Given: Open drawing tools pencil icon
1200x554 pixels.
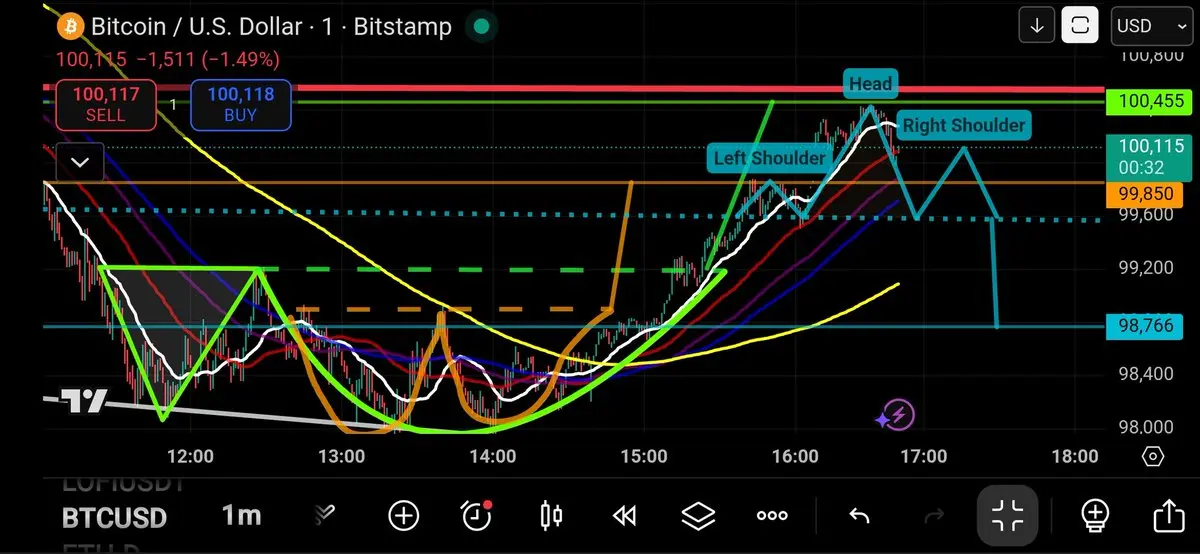Looking at the screenshot, I should [325, 515].
